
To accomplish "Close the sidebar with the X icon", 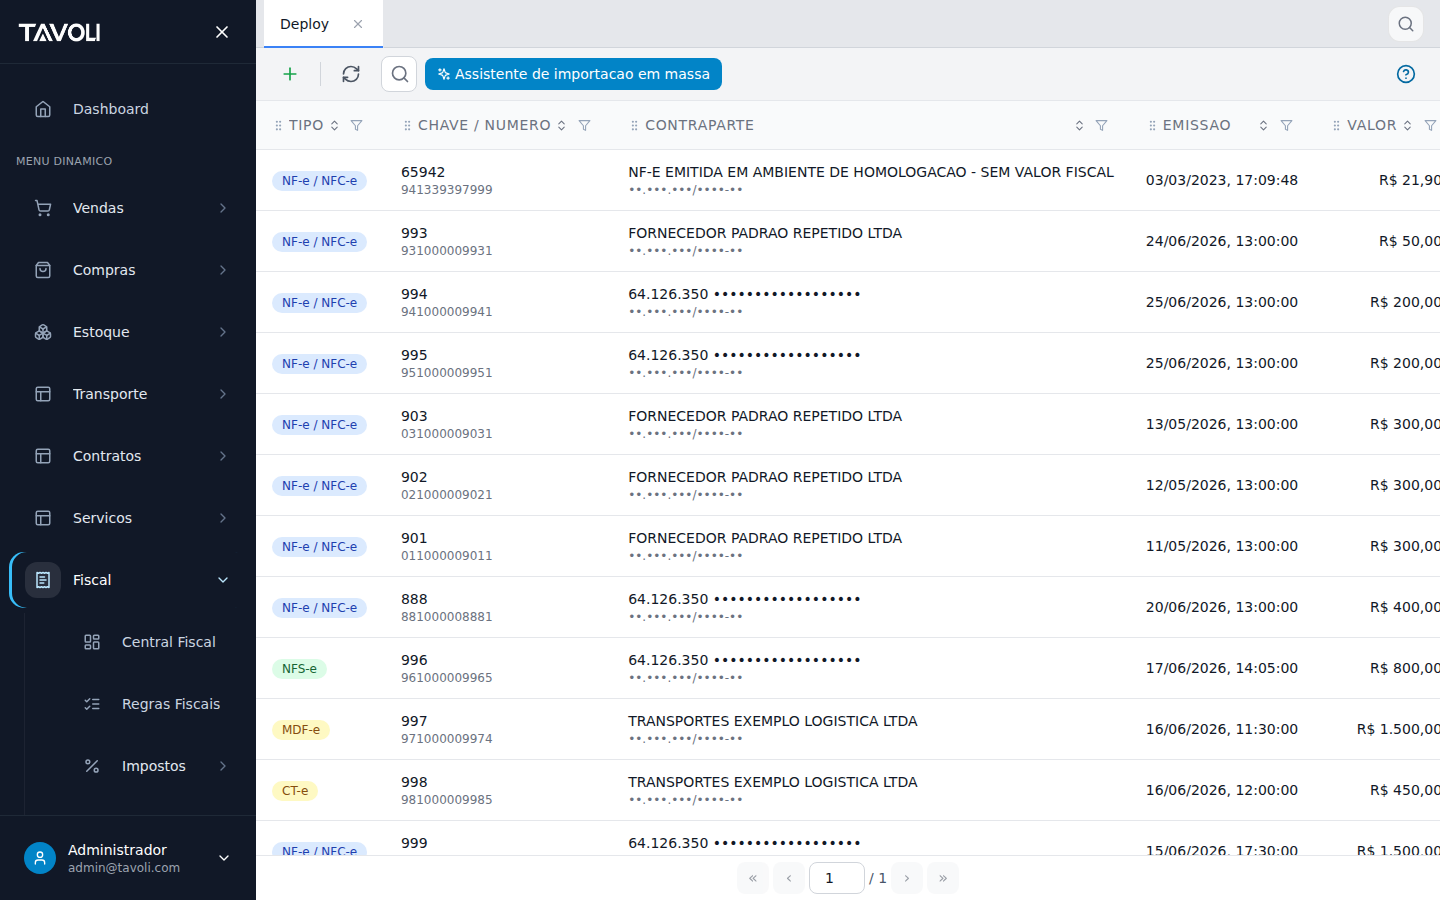I will point(222,32).
